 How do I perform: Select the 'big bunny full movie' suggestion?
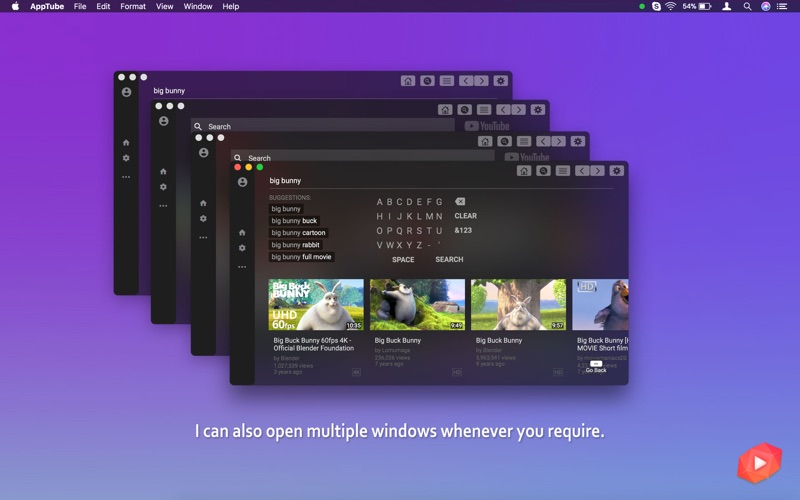pyautogui.click(x=302, y=257)
